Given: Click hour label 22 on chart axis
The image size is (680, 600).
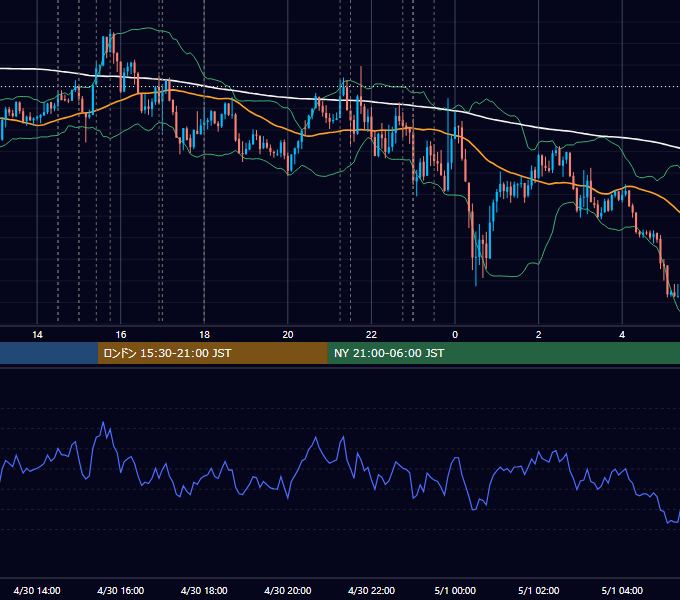Looking at the screenshot, I should (371, 335).
